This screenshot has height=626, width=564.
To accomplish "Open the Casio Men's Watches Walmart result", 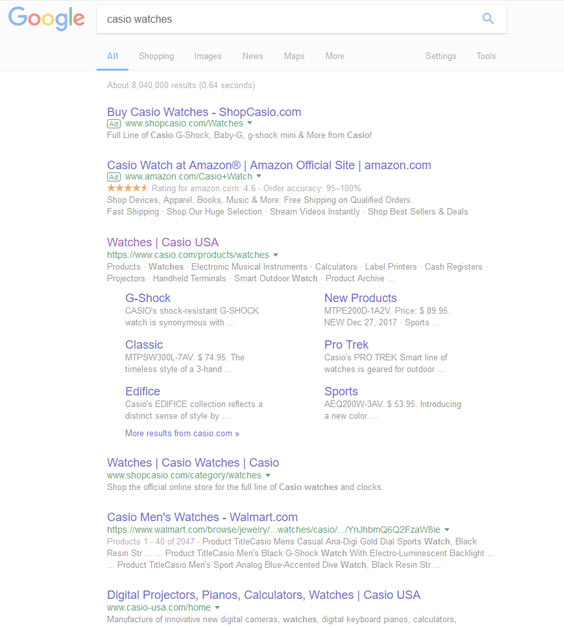I will pos(202,517).
